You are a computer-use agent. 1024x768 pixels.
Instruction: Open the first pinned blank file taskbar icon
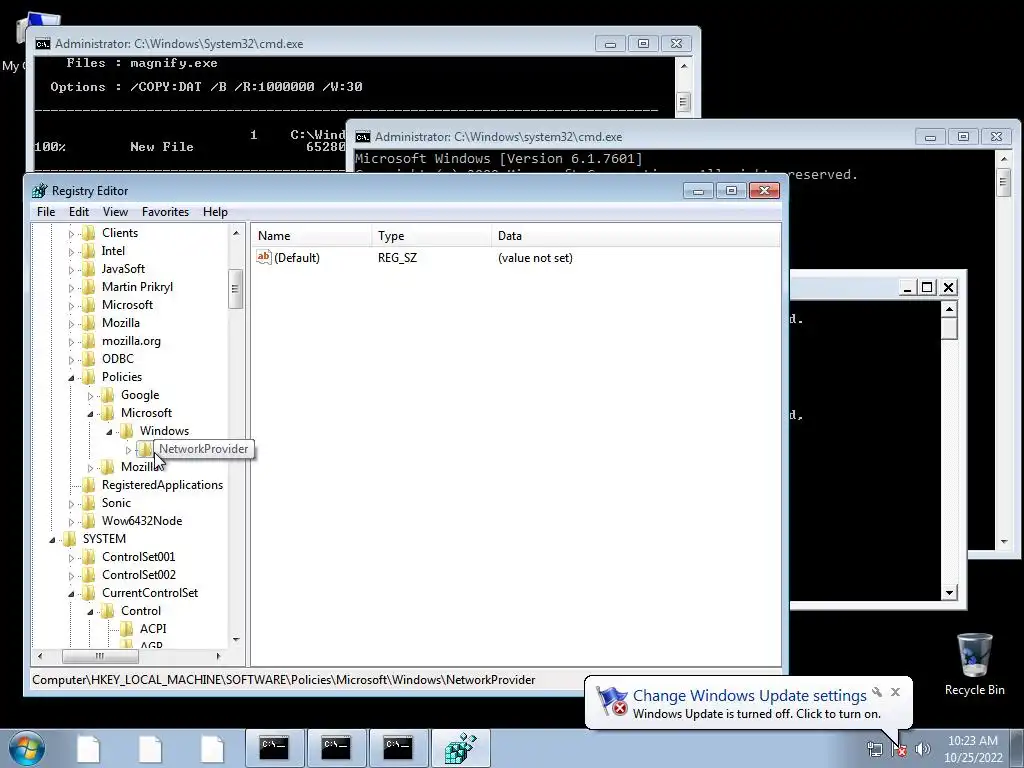88,748
